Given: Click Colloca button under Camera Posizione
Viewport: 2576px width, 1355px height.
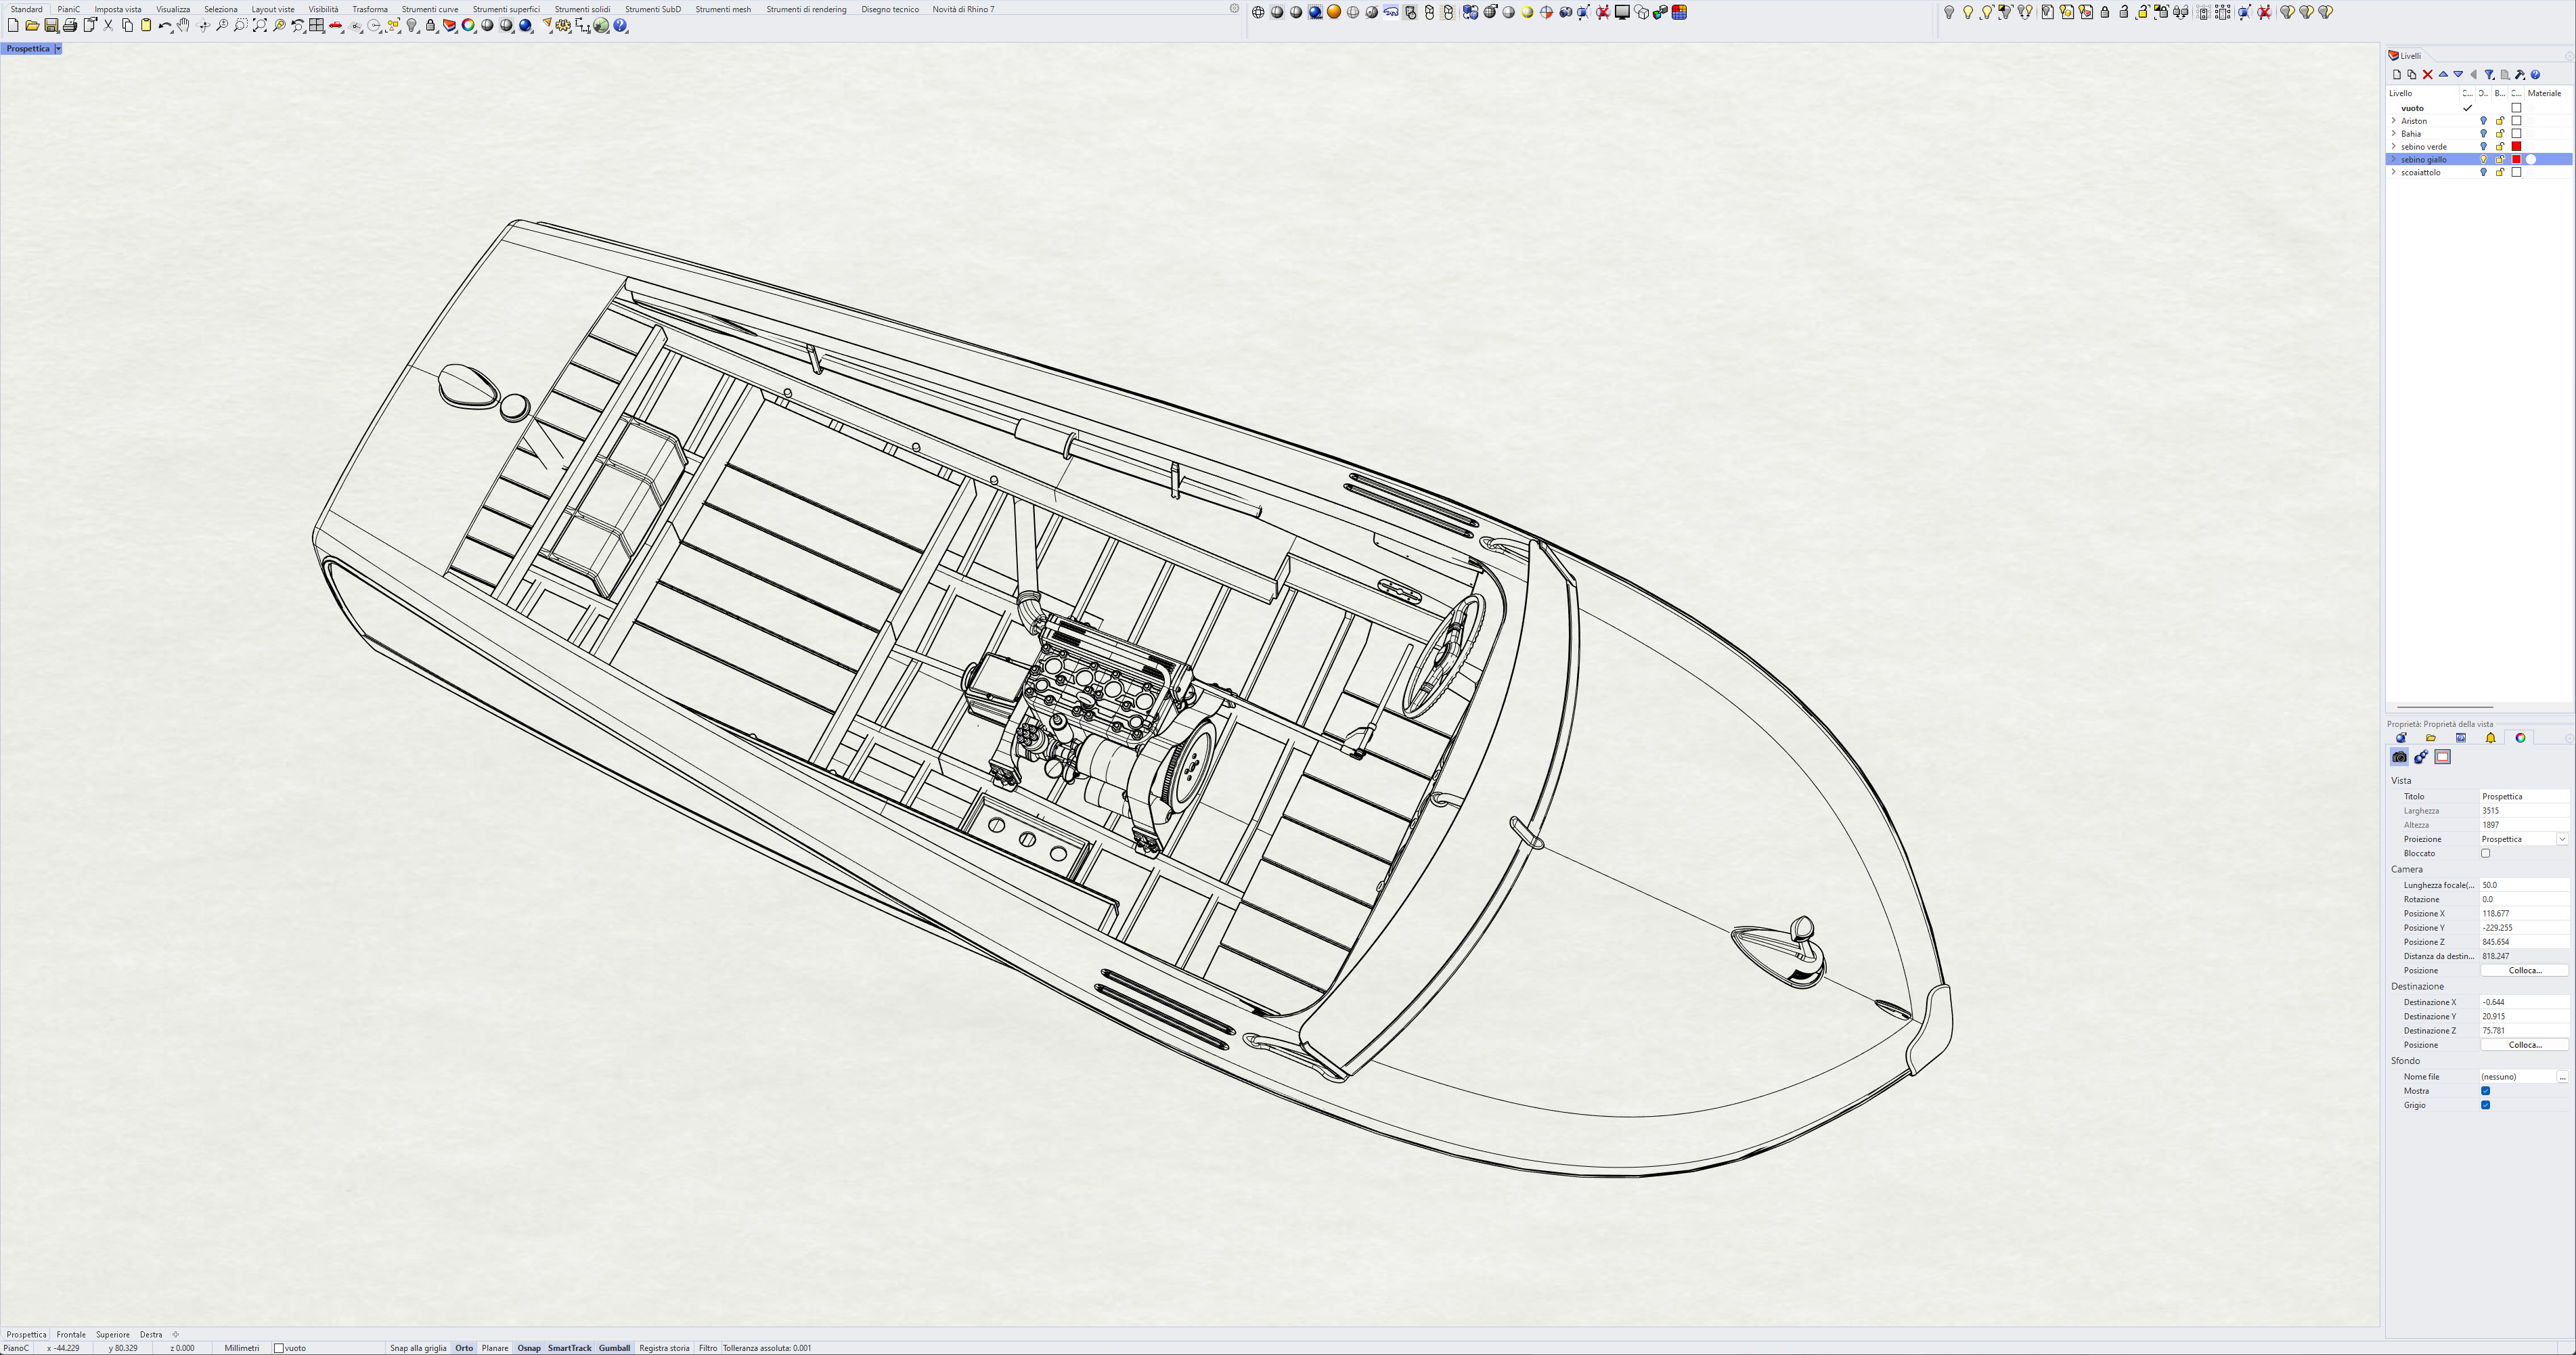Looking at the screenshot, I should tap(2524, 970).
